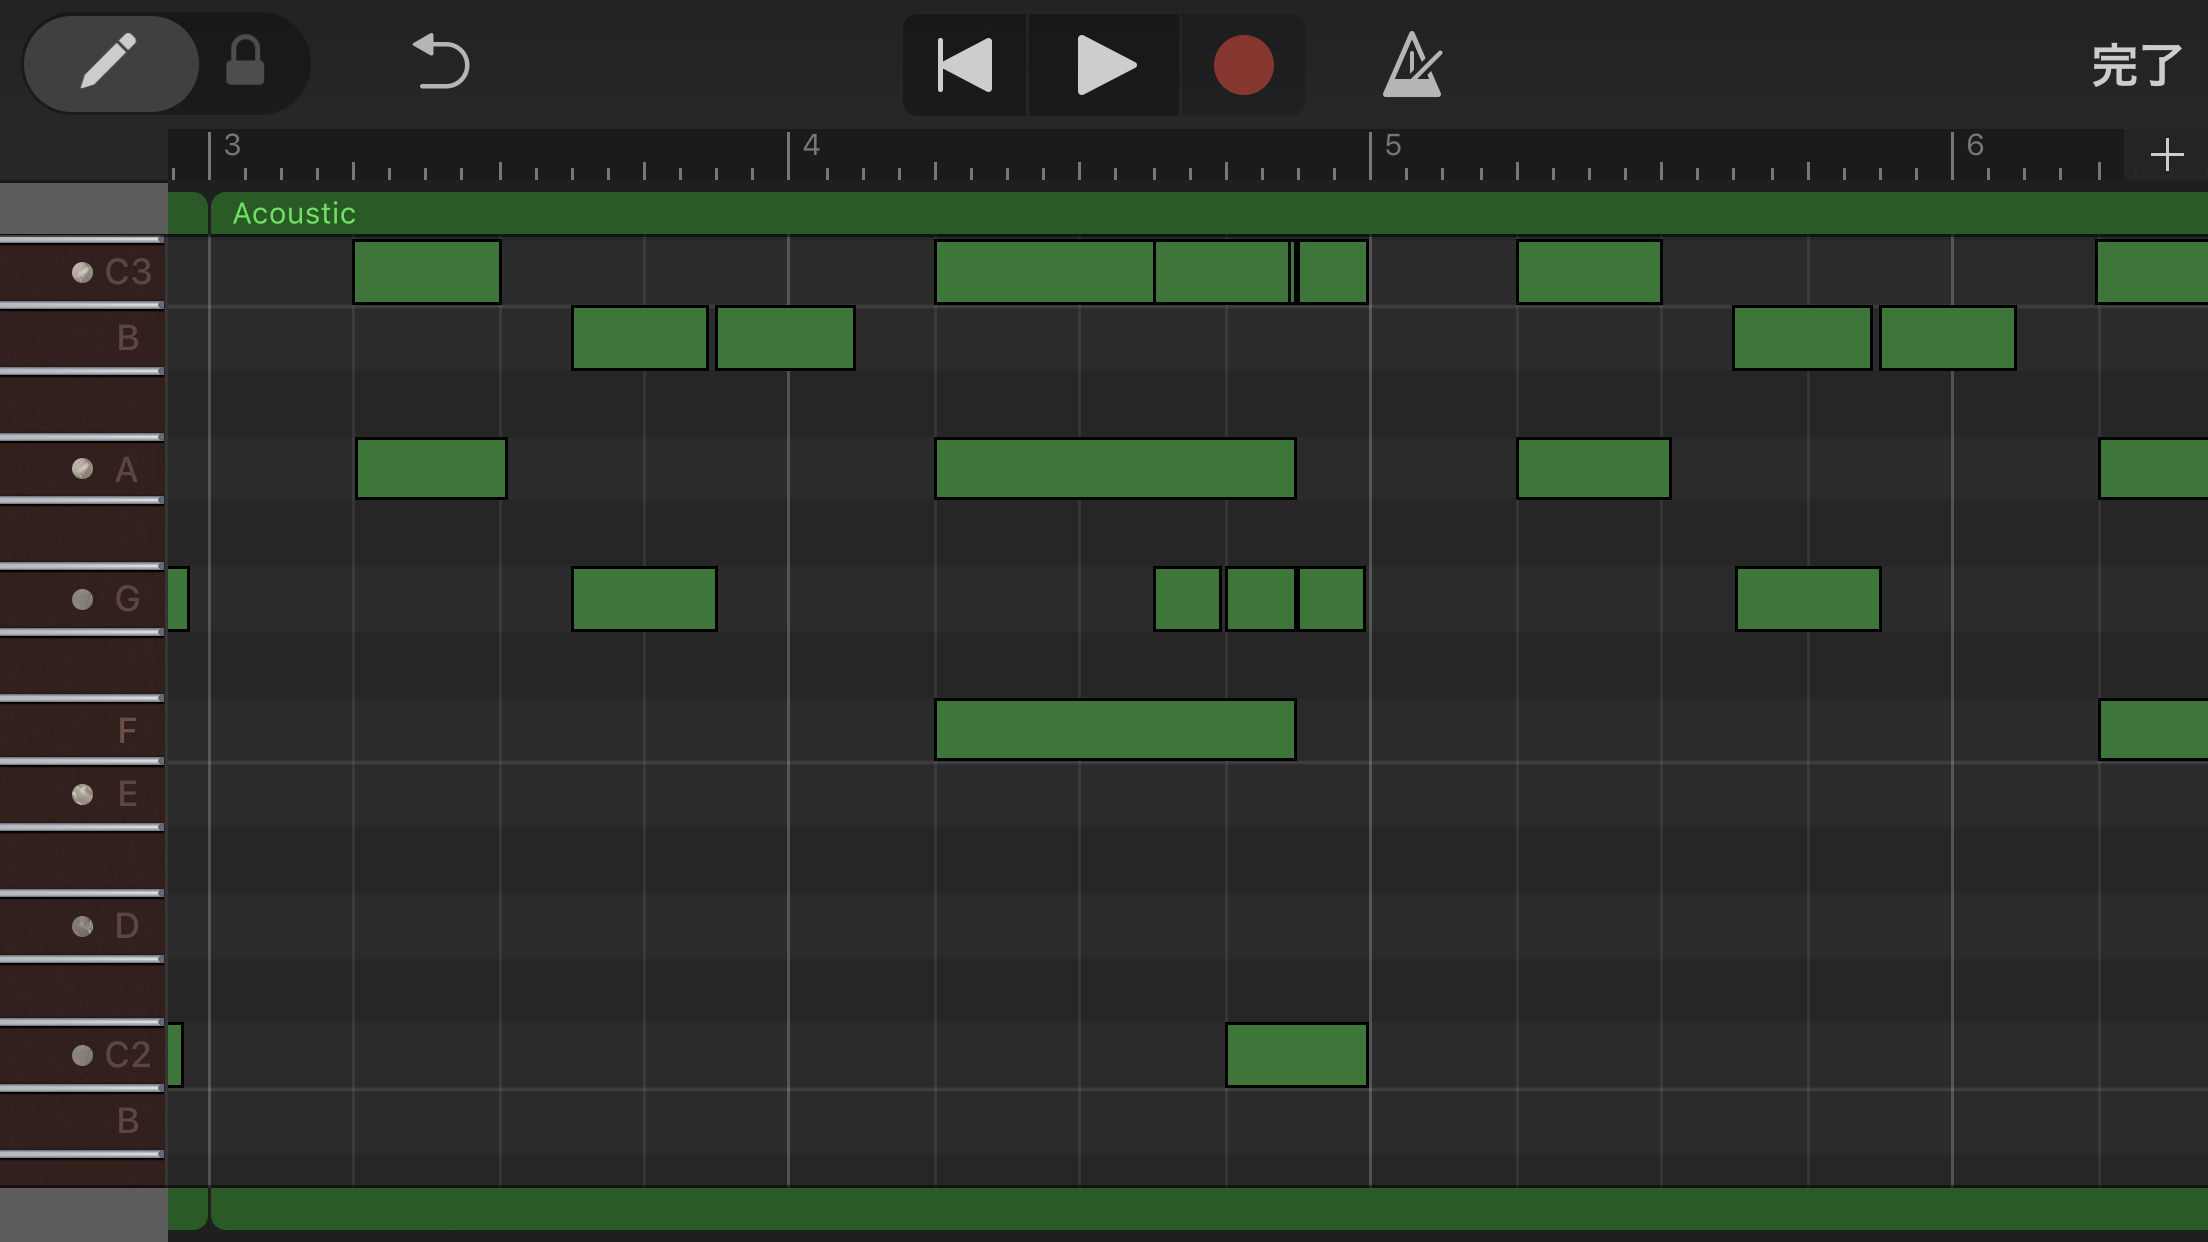Play the lowest B fret below C2
Image resolution: width=2208 pixels, height=1242 pixels.
[83, 1121]
